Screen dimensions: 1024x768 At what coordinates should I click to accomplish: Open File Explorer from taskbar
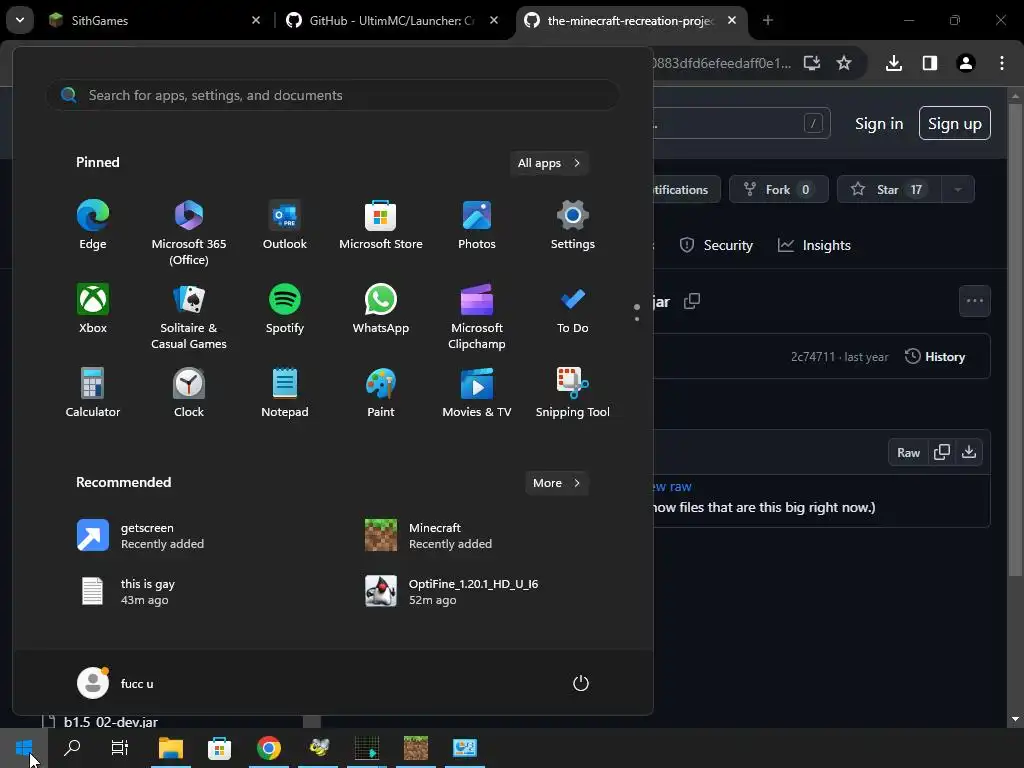coord(171,748)
